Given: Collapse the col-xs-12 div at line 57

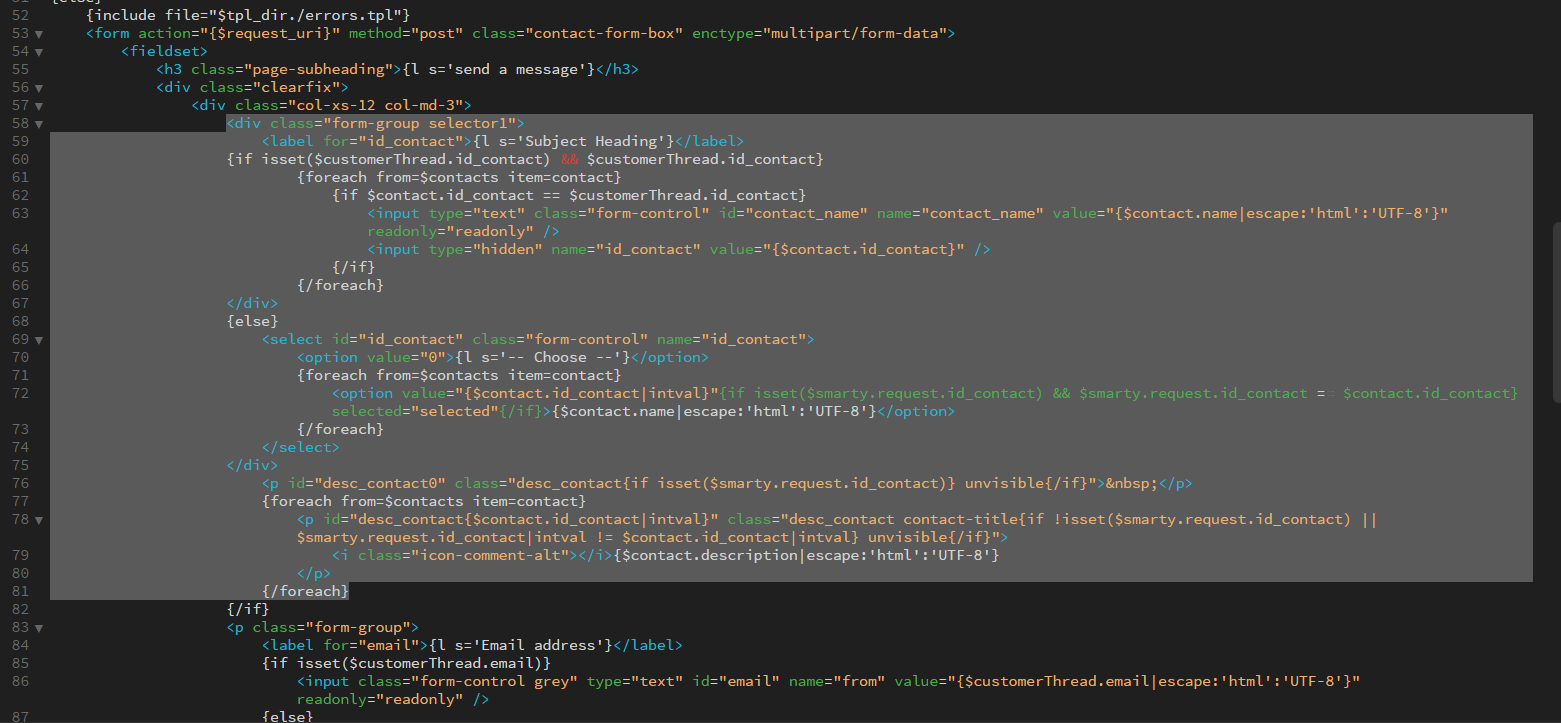Looking at the screenshot, I should click(x=39, y=106).
